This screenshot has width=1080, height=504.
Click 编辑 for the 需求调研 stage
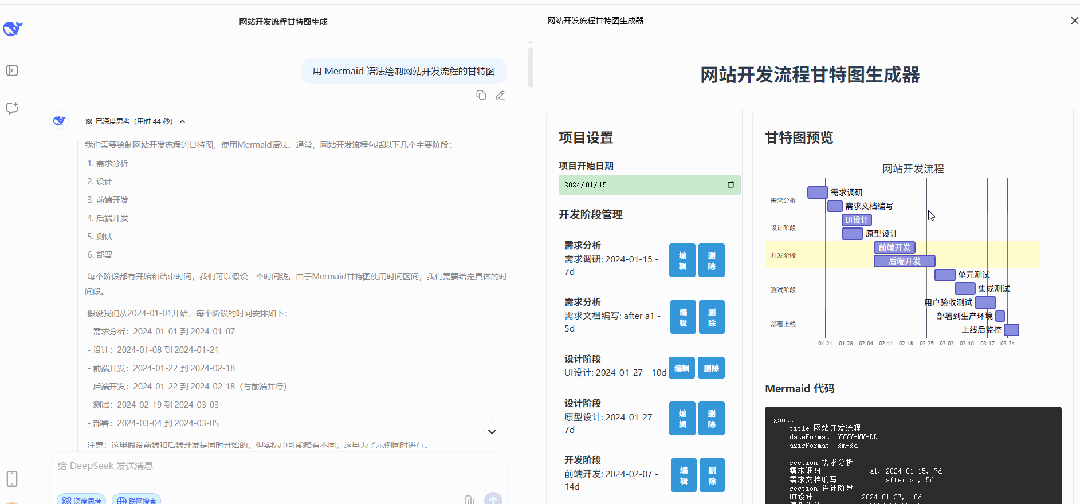point(683,260)
